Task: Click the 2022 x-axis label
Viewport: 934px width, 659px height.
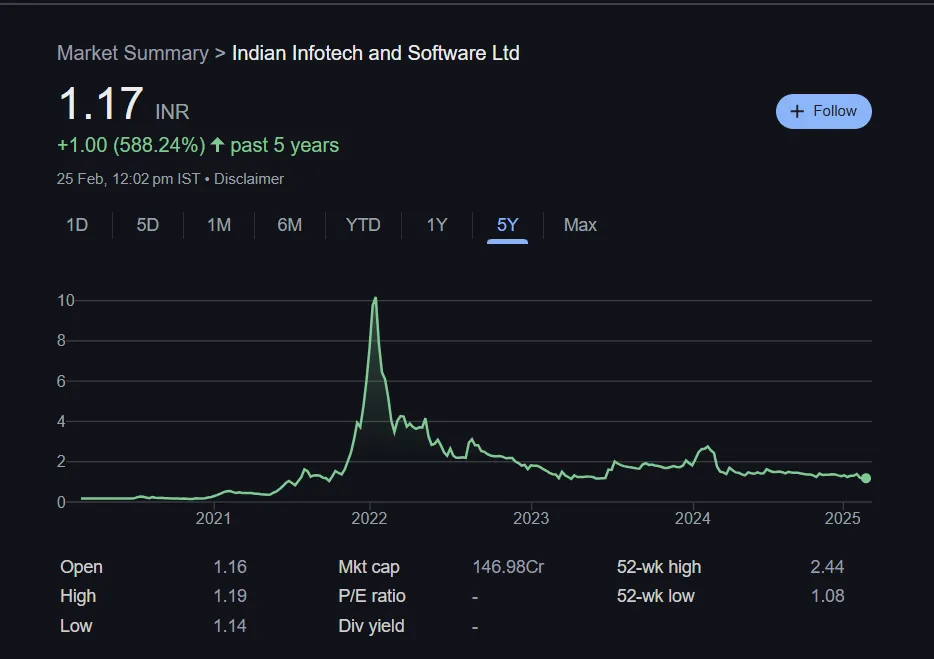Action: 369,518
